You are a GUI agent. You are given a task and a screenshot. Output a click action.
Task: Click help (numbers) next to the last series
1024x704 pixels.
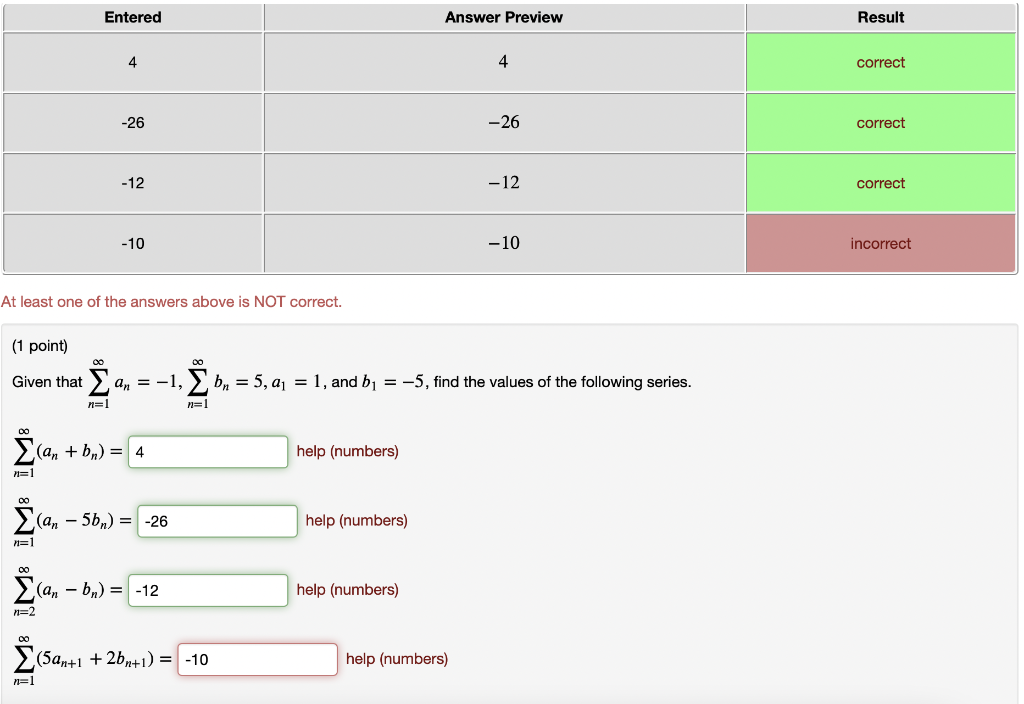tap(396, 659)
